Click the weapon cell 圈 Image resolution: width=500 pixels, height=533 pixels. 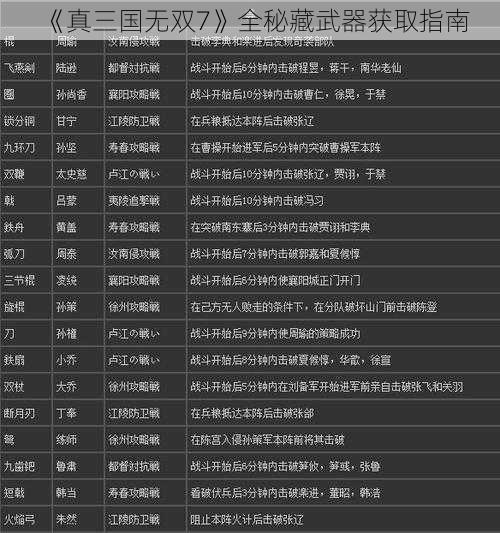click(x=9, y=94)
